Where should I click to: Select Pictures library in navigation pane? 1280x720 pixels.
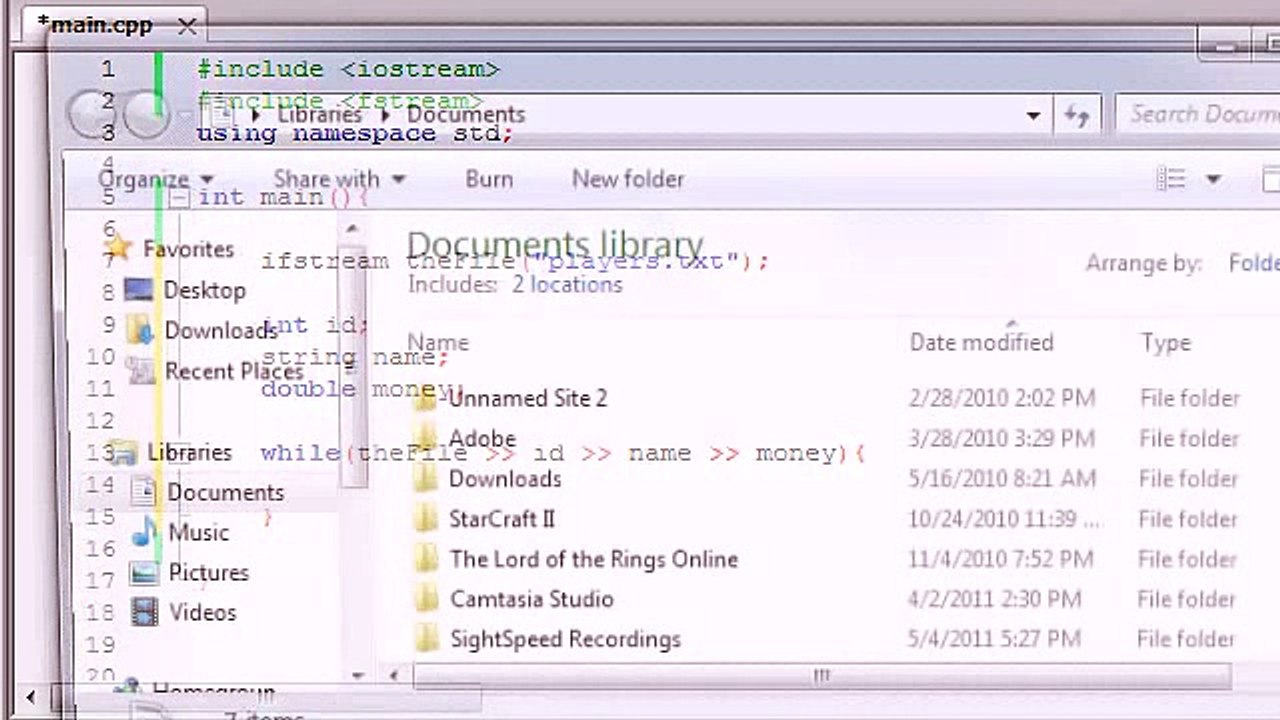208,572
